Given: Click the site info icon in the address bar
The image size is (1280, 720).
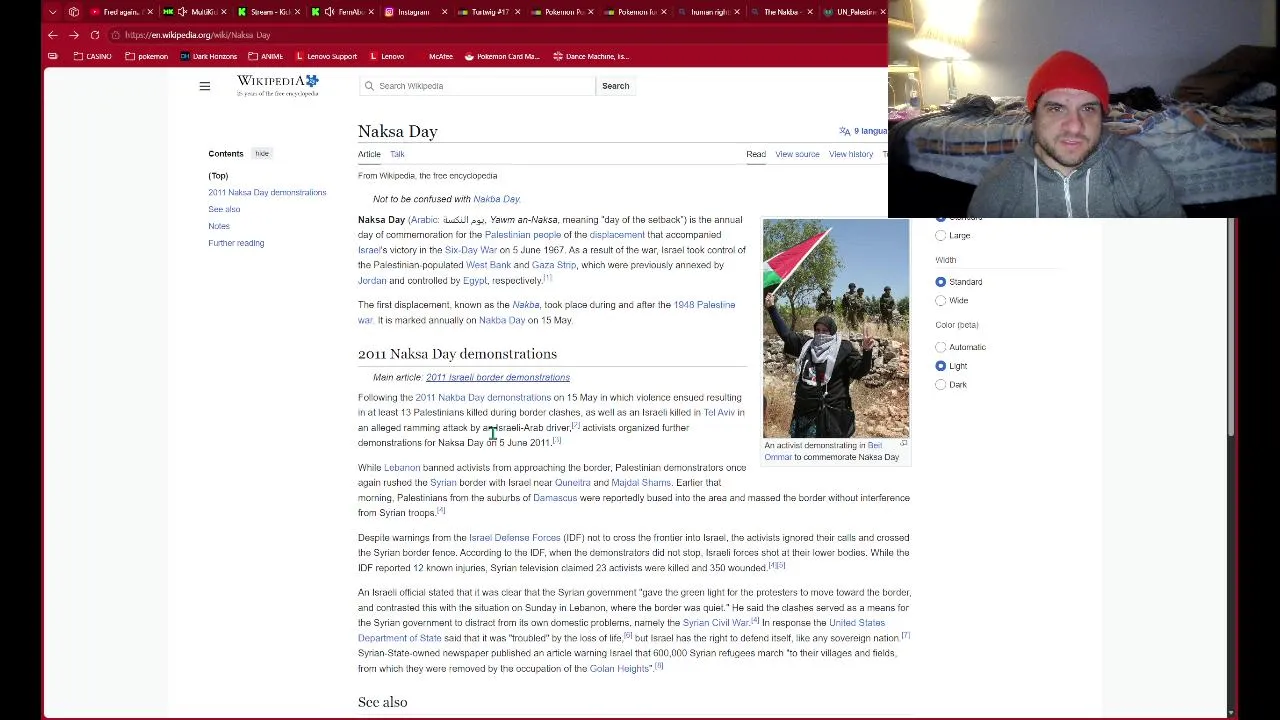Looking at the screenshot, I should pyautogui.click(x=116, y=35).
